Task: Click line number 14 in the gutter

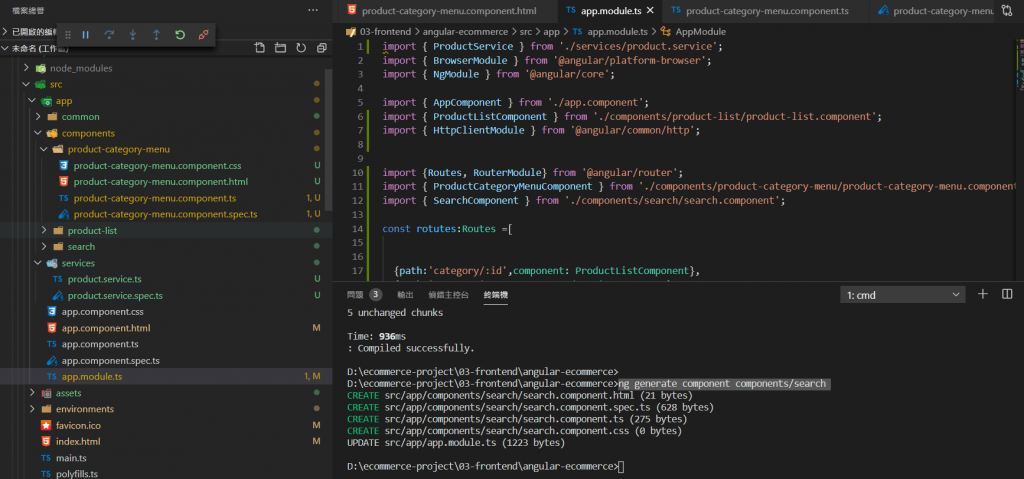Action: pos(357,229)
